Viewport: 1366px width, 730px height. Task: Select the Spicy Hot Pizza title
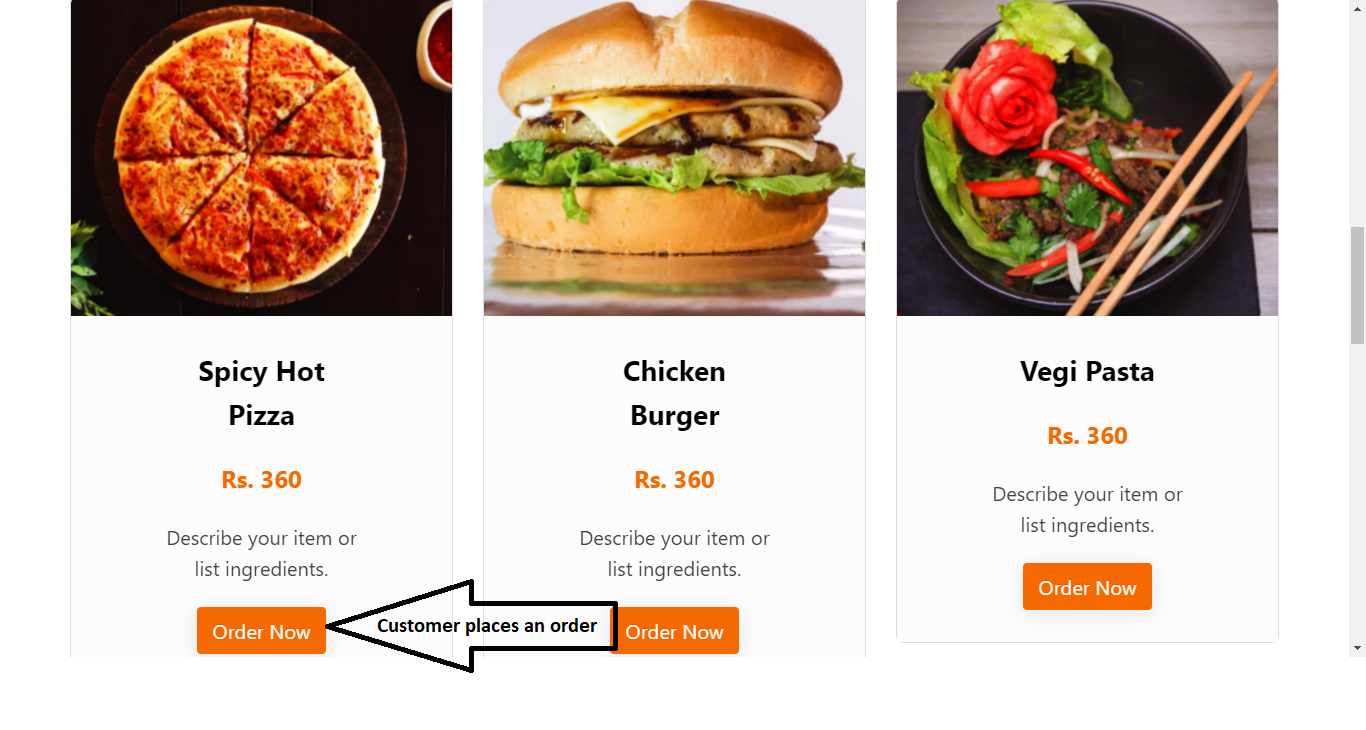pyautogui.click(x=261, y=393)
